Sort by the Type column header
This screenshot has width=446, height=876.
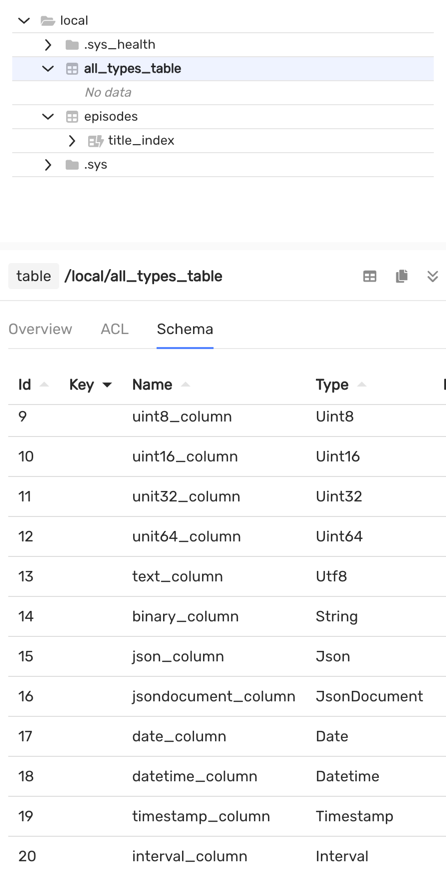point(332,384)
